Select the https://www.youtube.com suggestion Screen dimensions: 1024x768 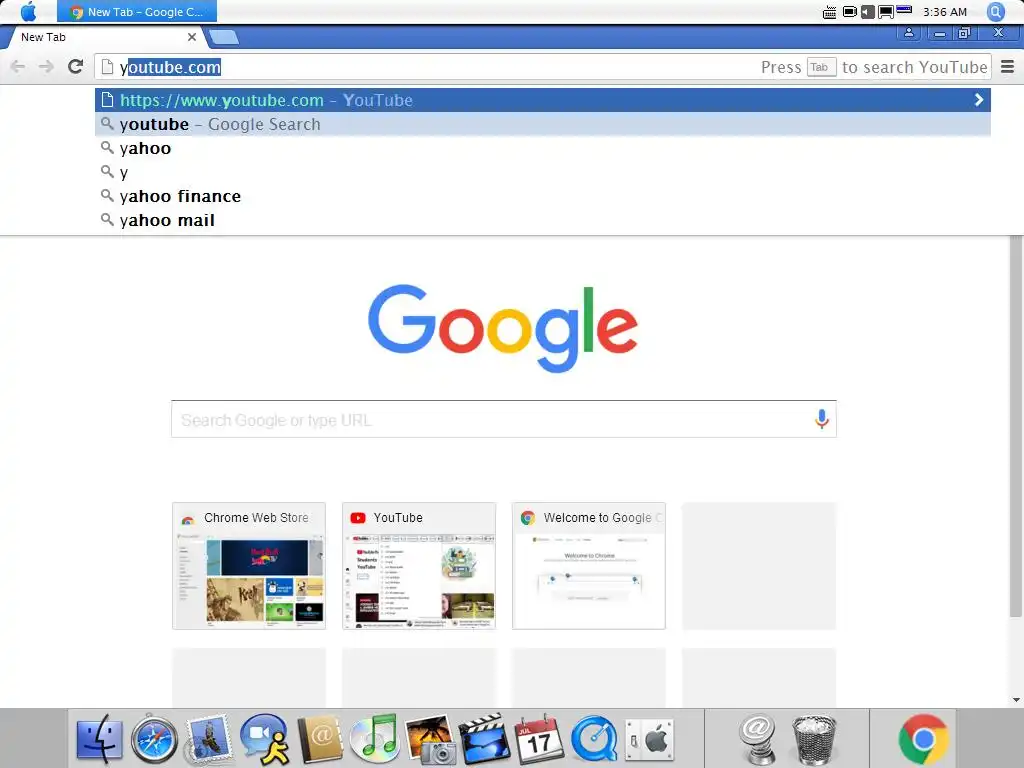[543, 100]
